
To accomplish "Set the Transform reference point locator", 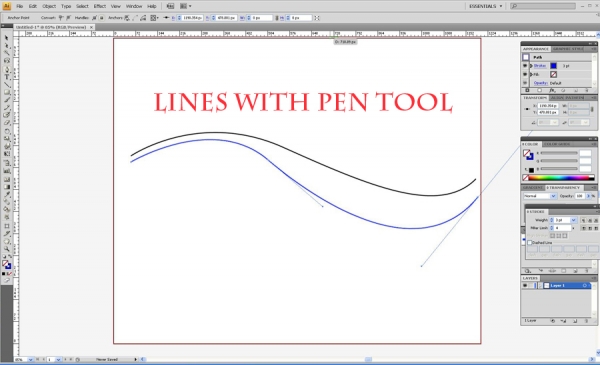I will (x=527, y=109).
